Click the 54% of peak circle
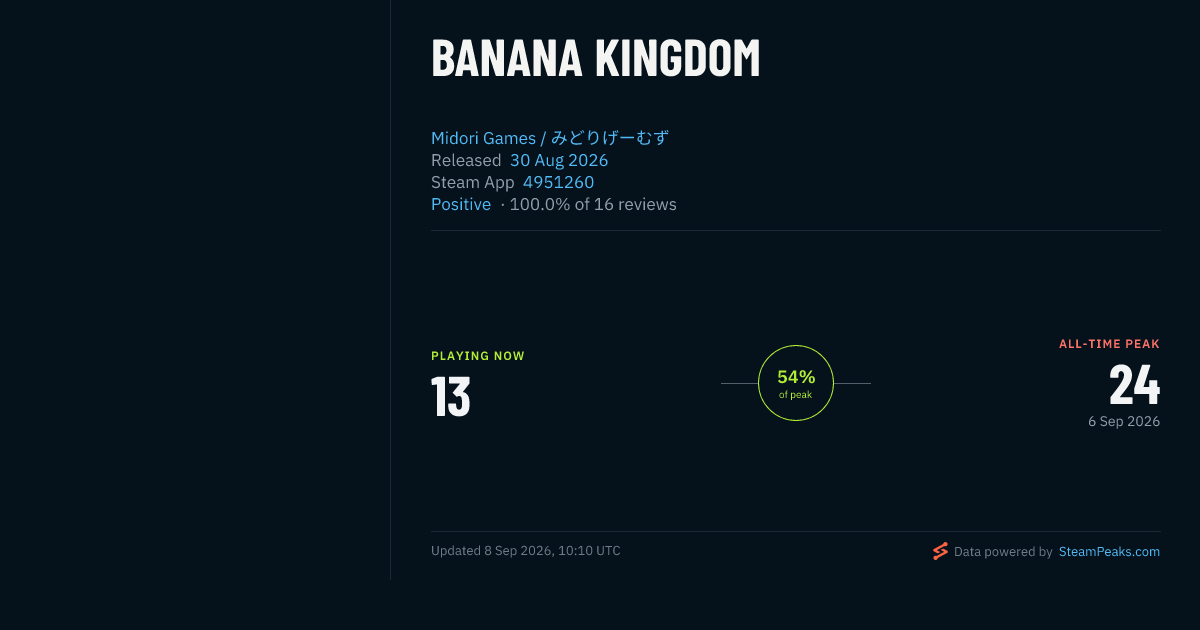This screenshot has height=630, width=1200. [x=796, y=383]
